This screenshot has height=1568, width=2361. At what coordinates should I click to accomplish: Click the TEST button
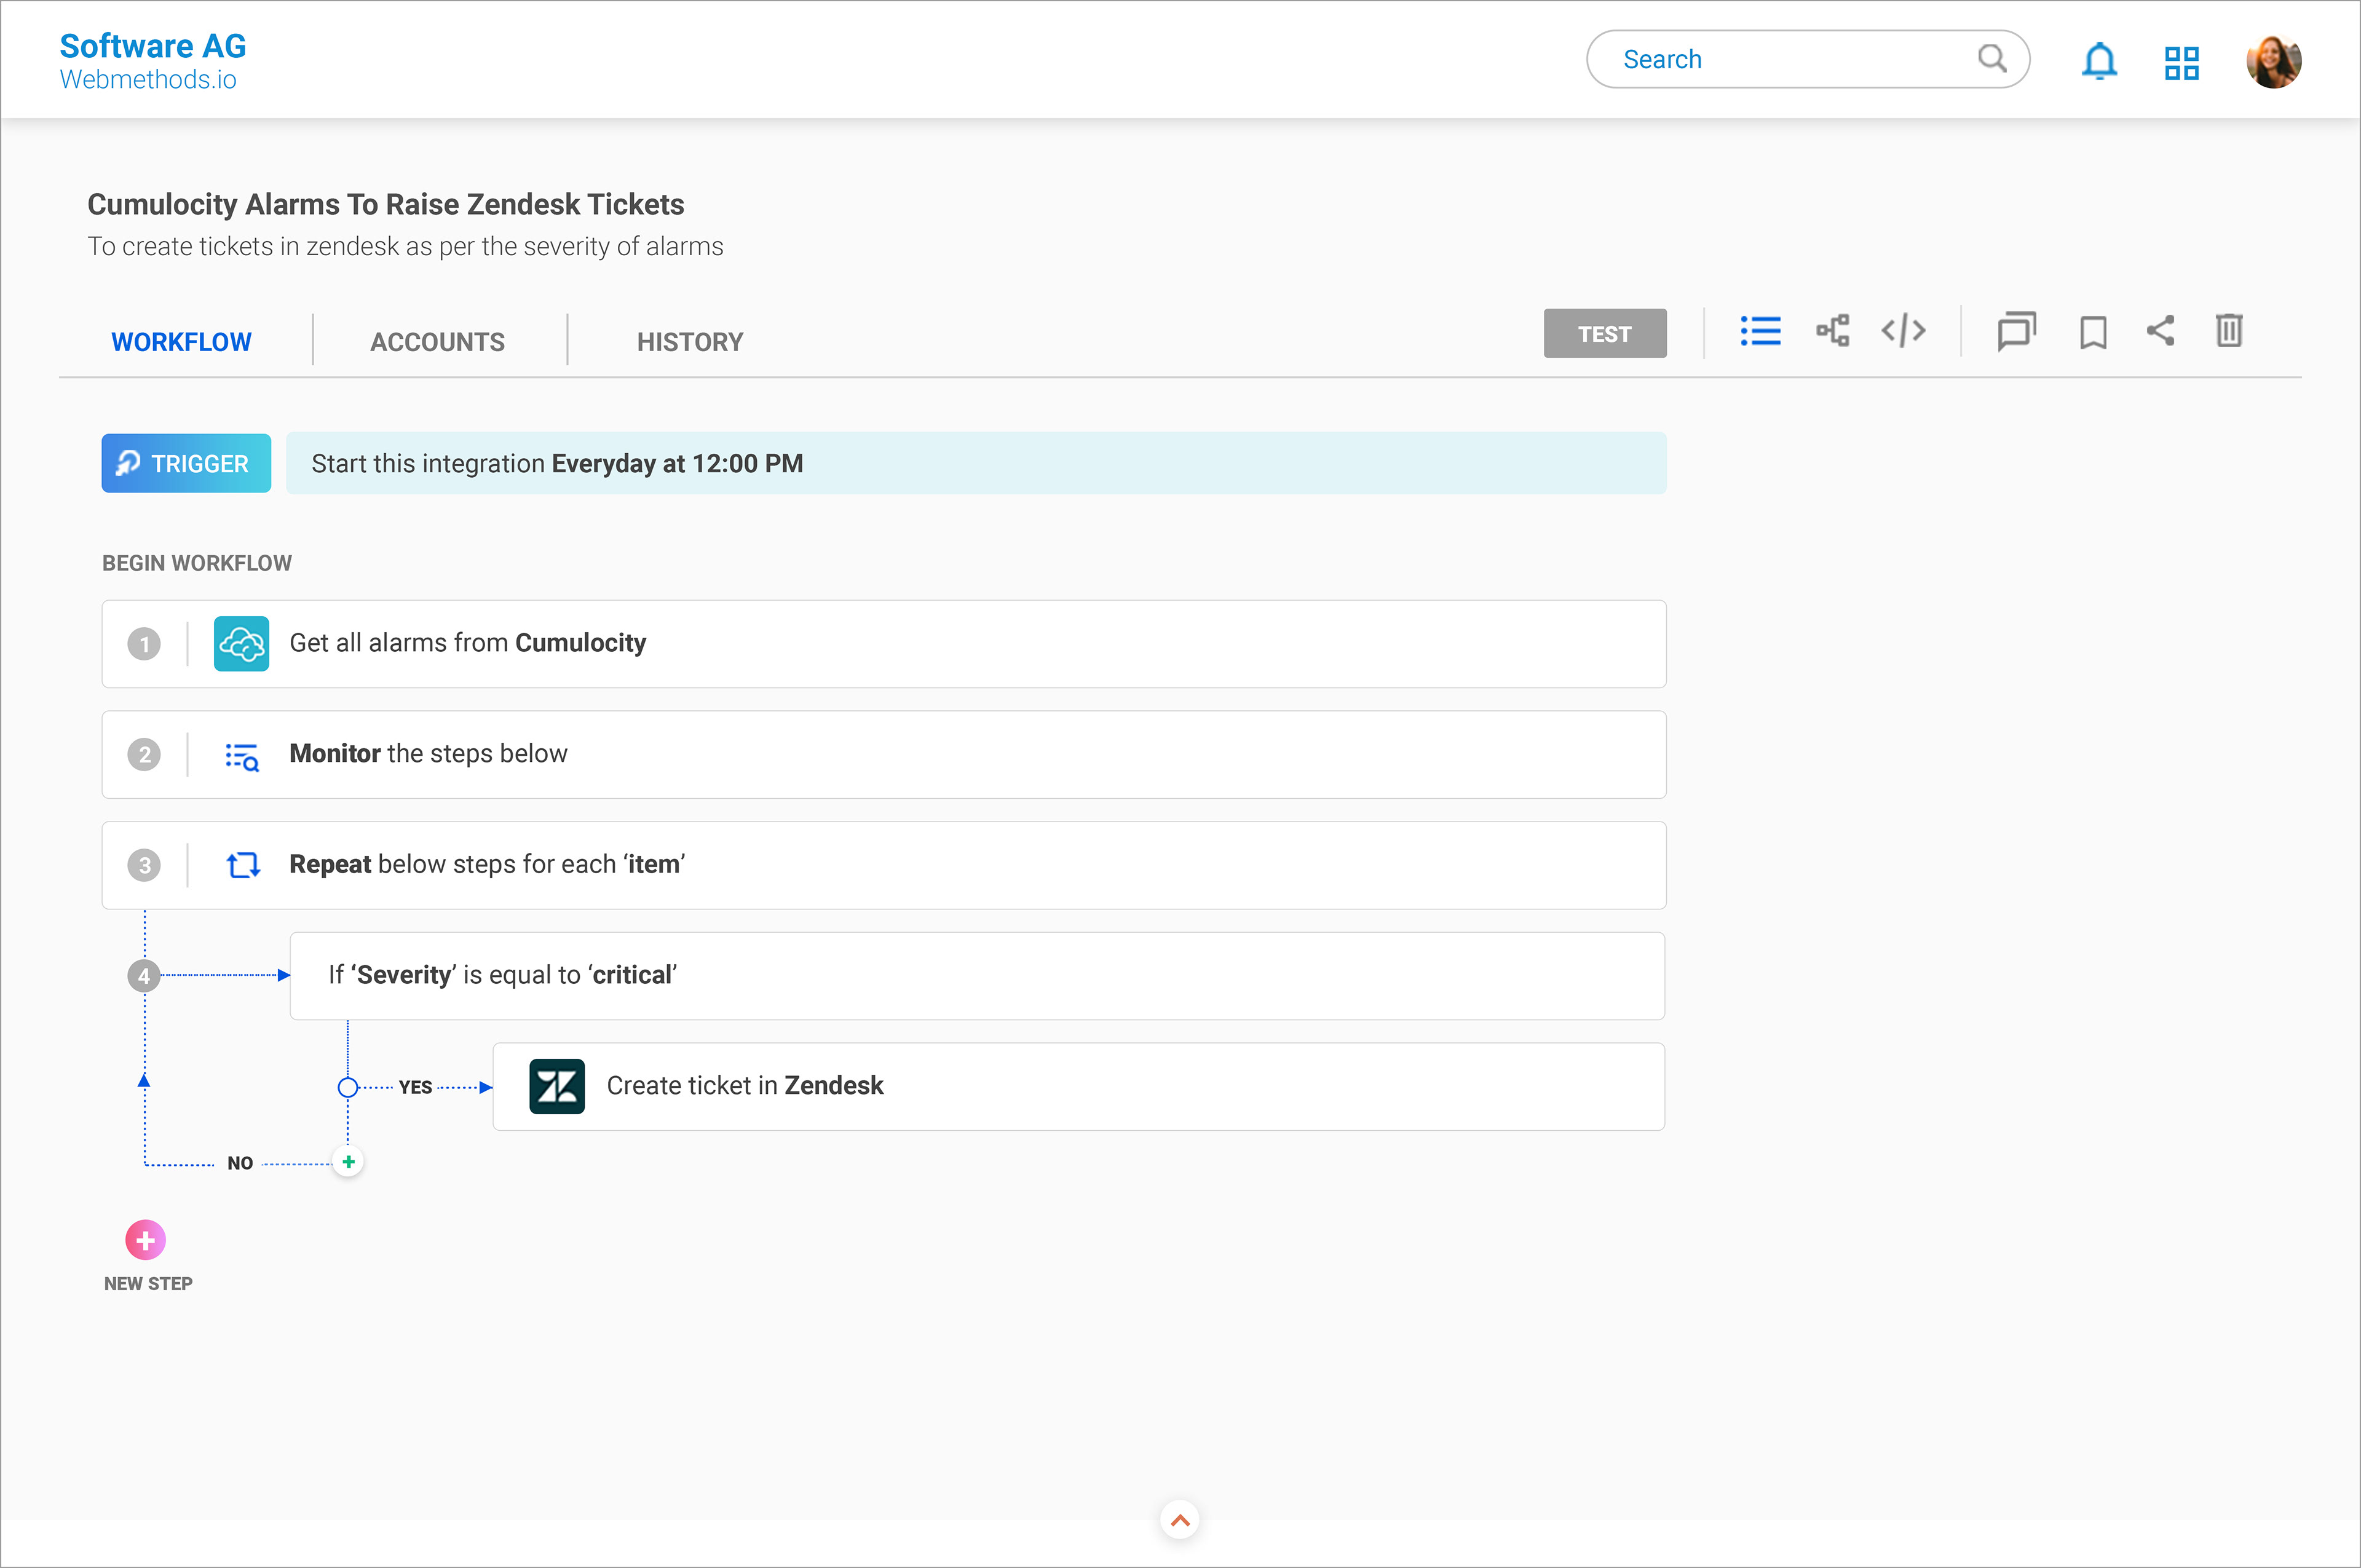[1604, 333]
